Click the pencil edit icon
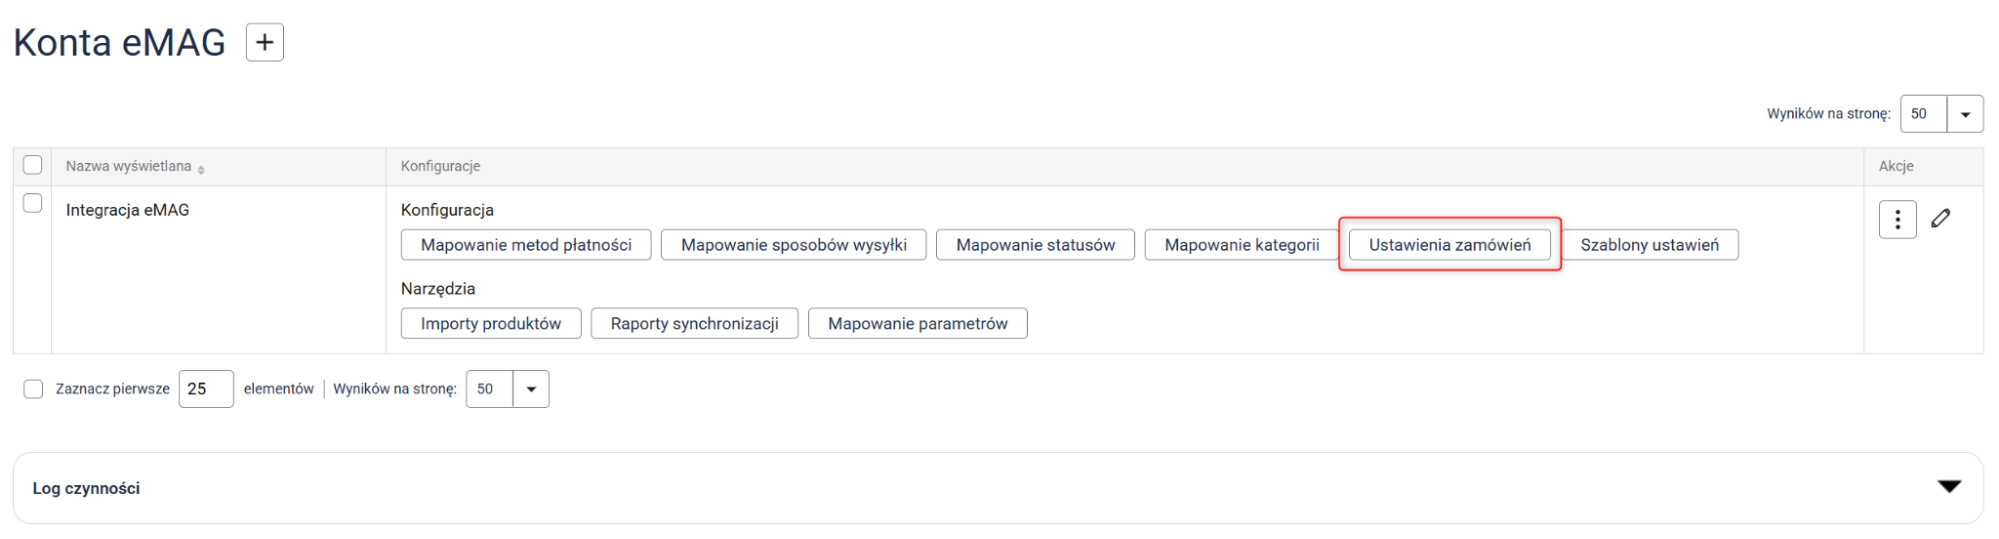The image size is (1999, 539). (1941, 219)
